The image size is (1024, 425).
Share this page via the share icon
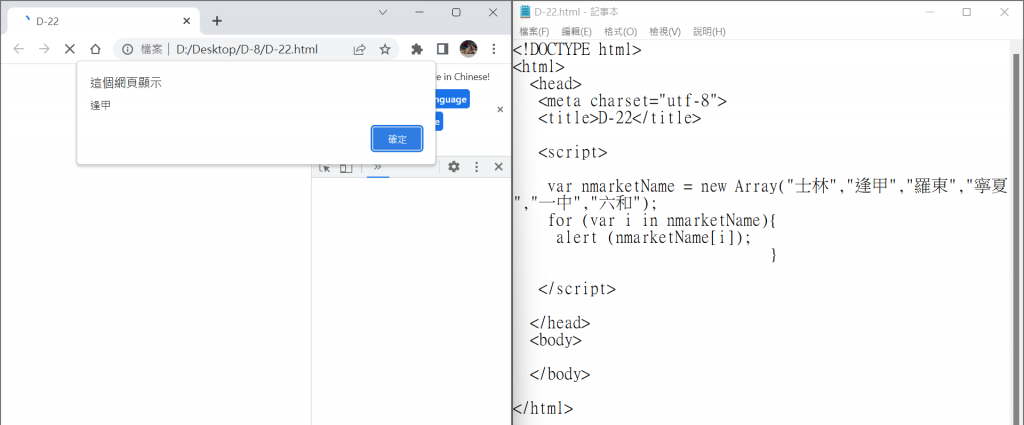coord(359,49)
